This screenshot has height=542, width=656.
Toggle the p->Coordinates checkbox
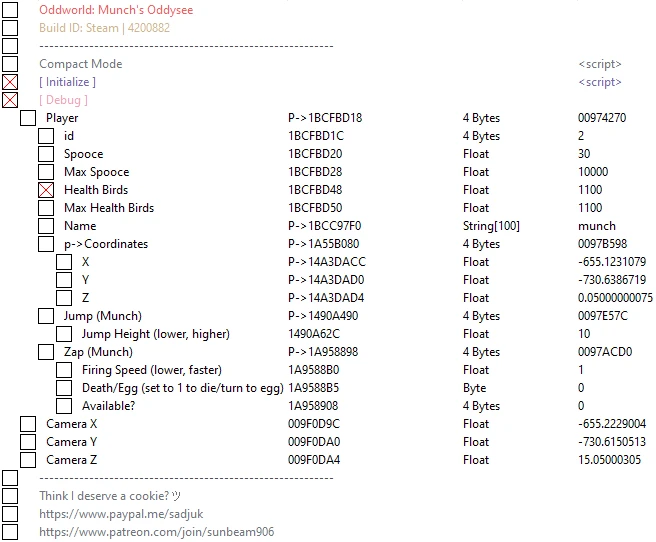[46, 244]
